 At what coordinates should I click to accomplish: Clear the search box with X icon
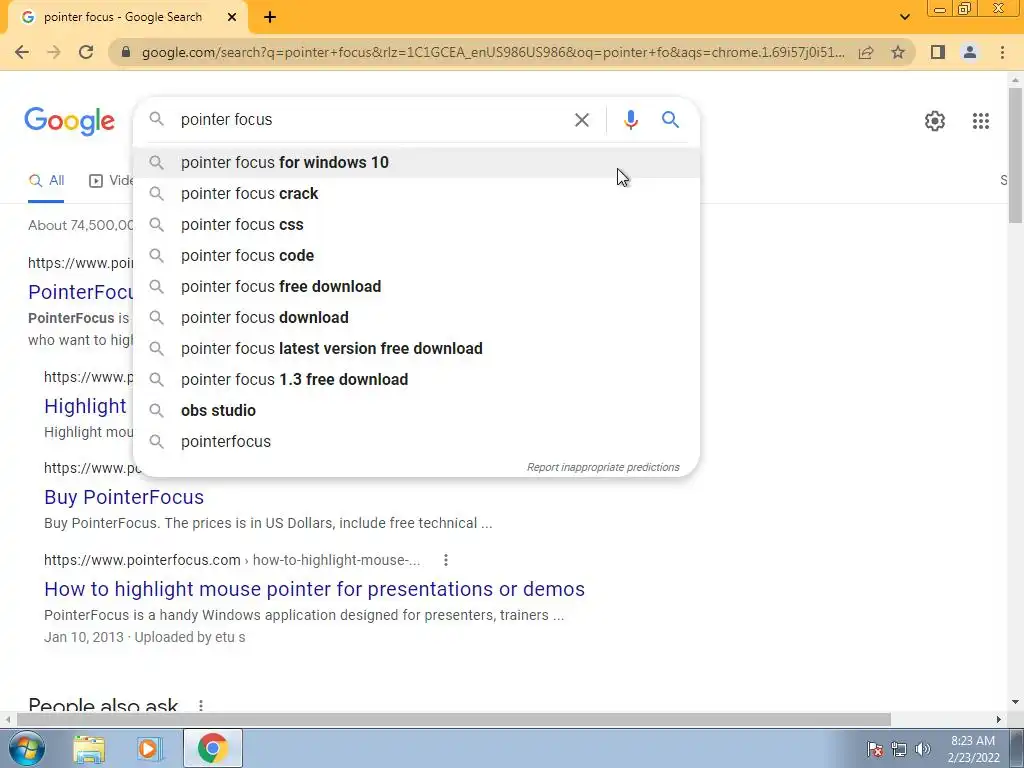click(x=581, y=120)
